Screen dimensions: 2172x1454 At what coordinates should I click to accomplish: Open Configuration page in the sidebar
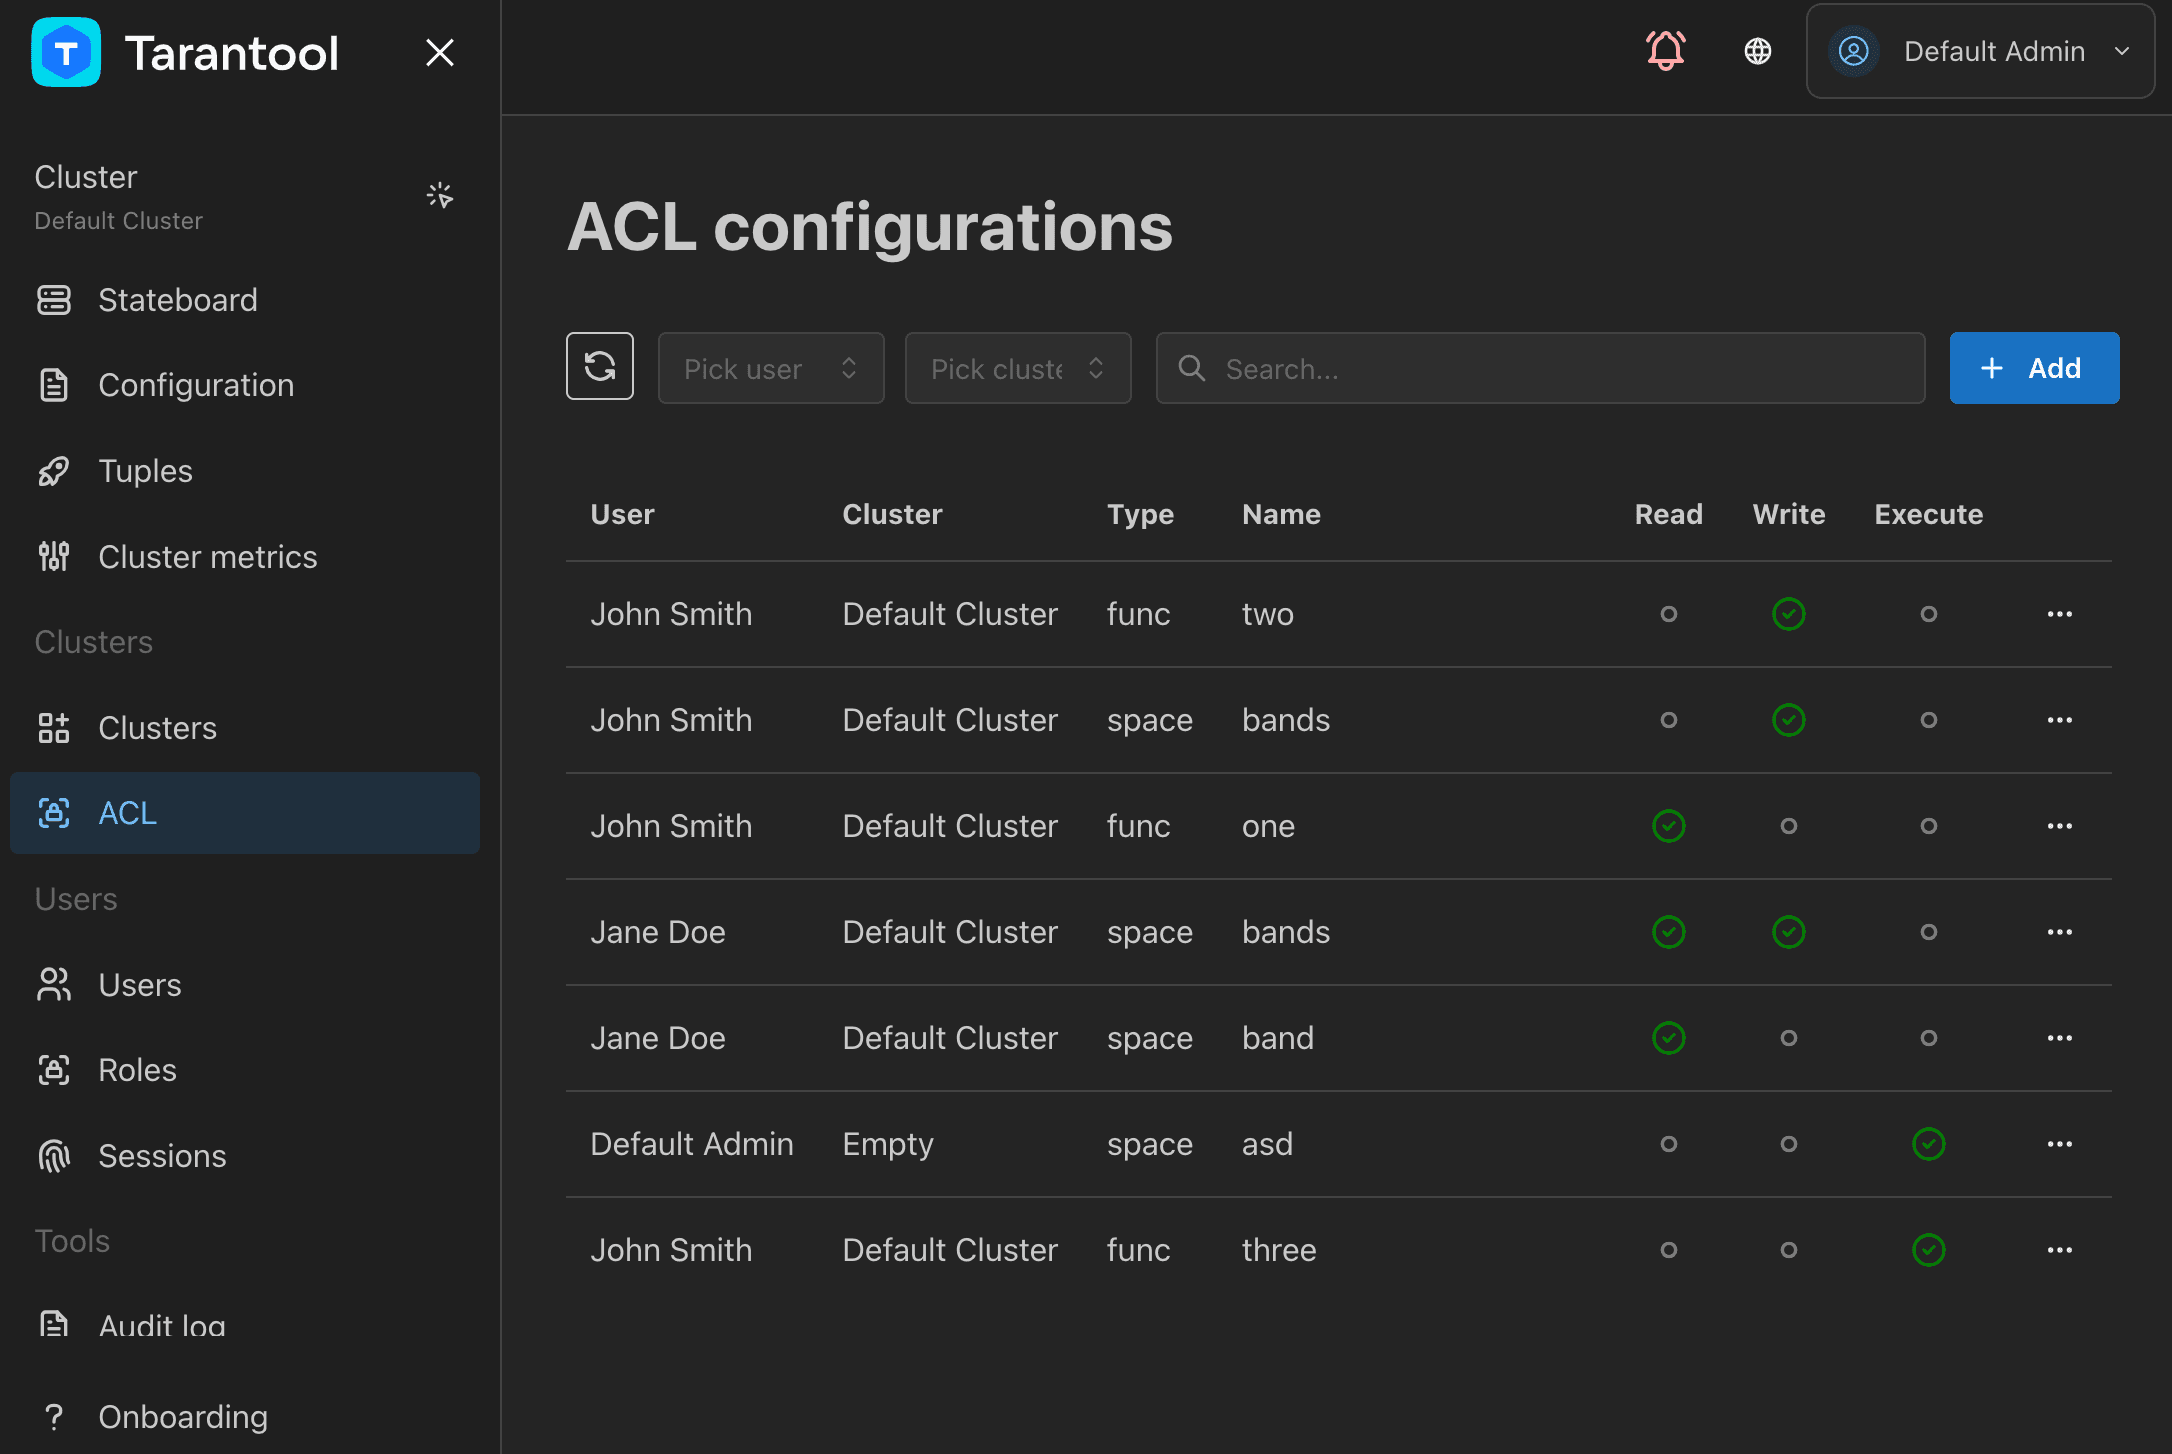click(245, 385)
